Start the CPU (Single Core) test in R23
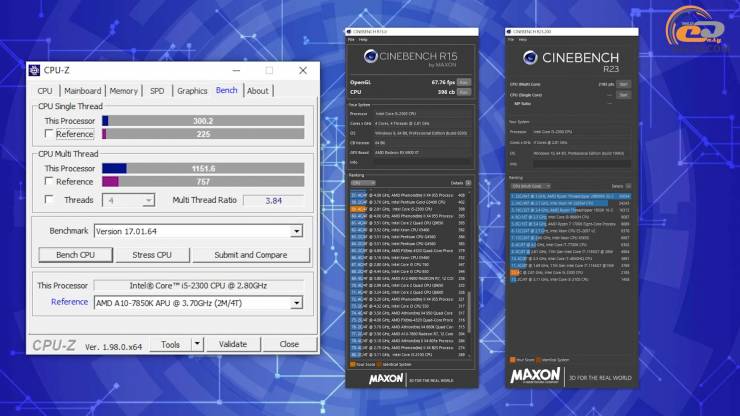The height and width of the screenshot is (416, 740). click(624, 95)
